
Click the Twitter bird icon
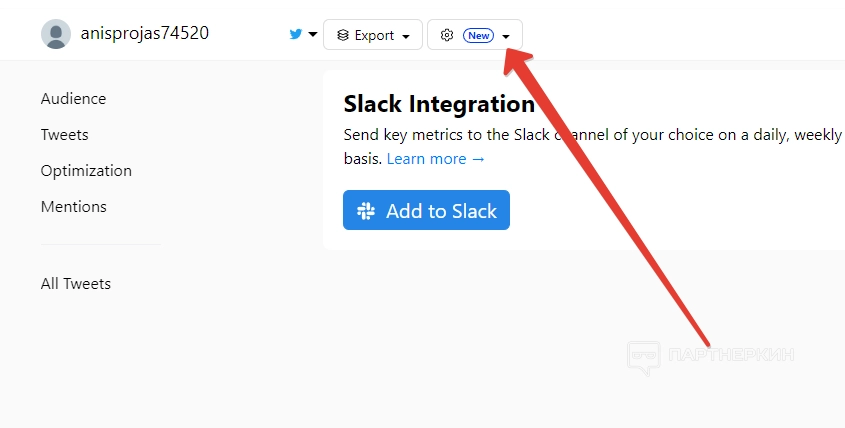(x=296, y=35)
